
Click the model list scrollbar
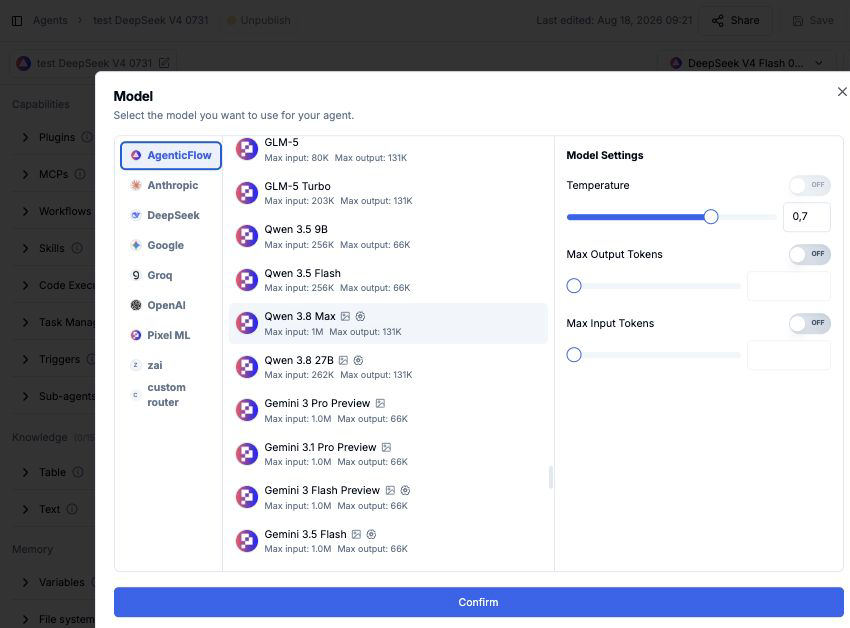(x=551, y=477)
